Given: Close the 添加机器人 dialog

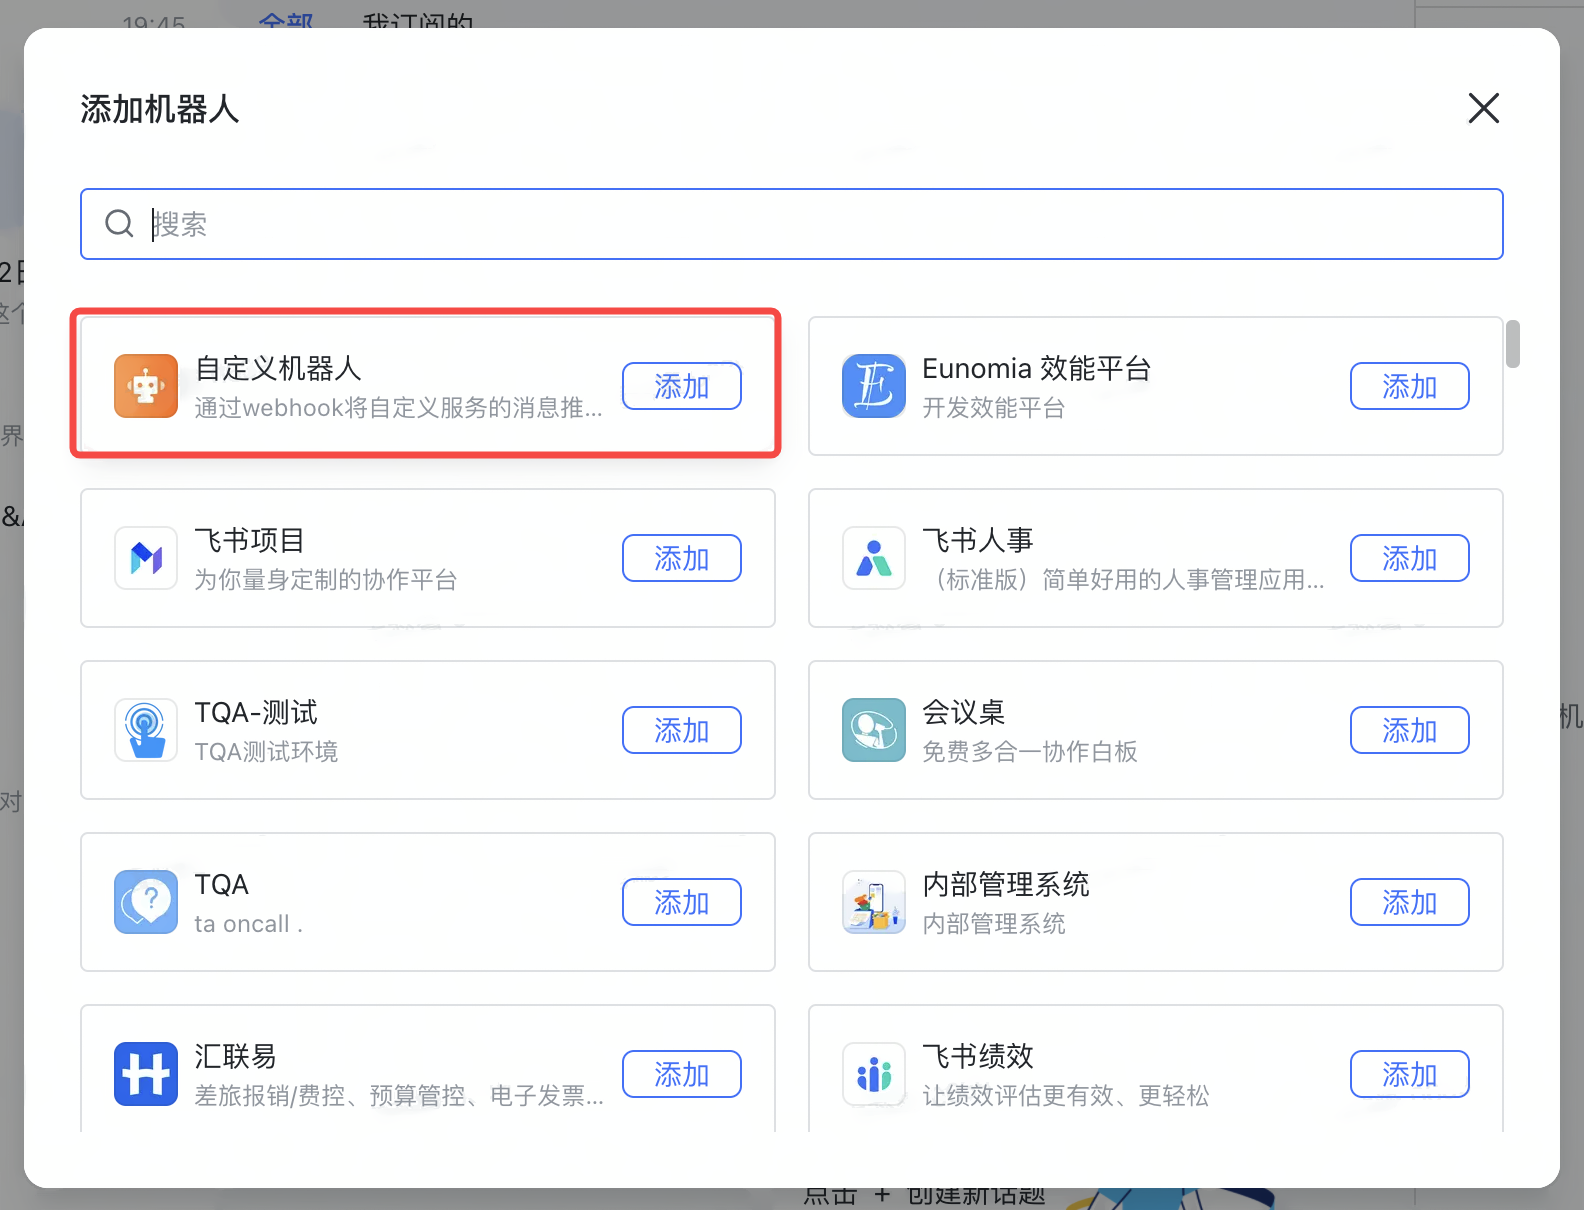Looking at the screenshot, I should [x=1484, y=108].
